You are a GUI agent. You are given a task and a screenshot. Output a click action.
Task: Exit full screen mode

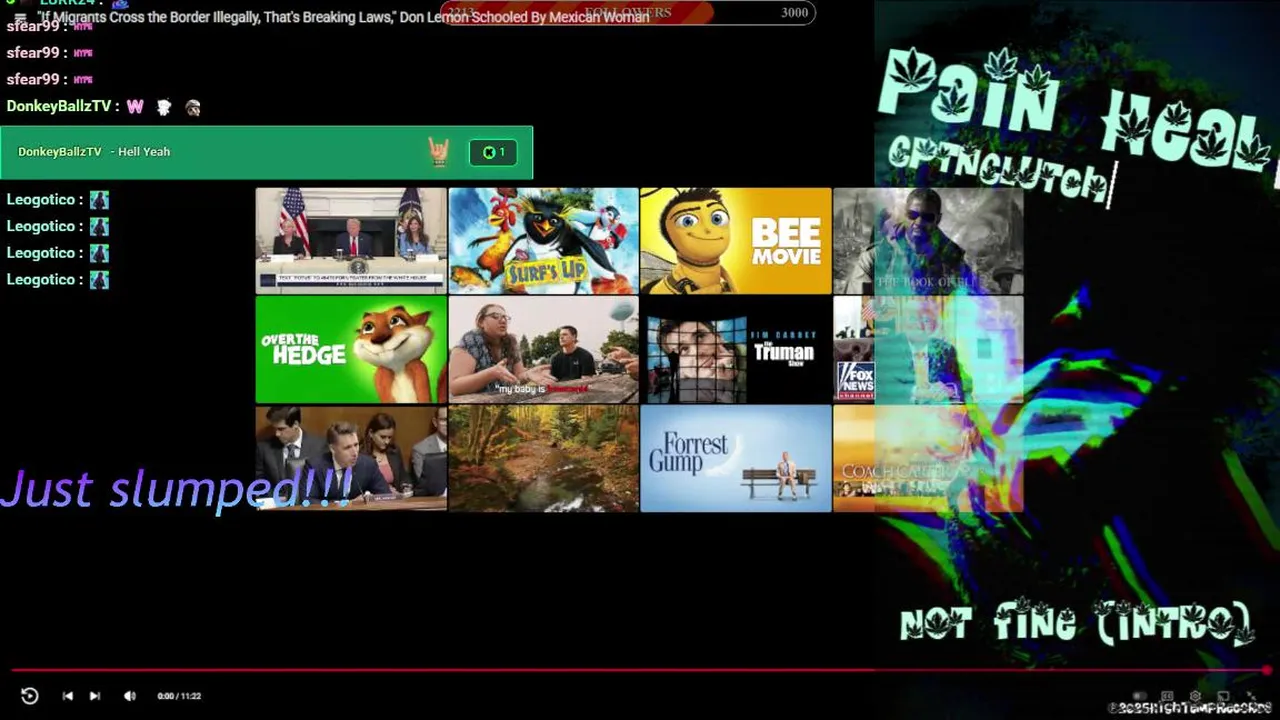pos(1251,696)
